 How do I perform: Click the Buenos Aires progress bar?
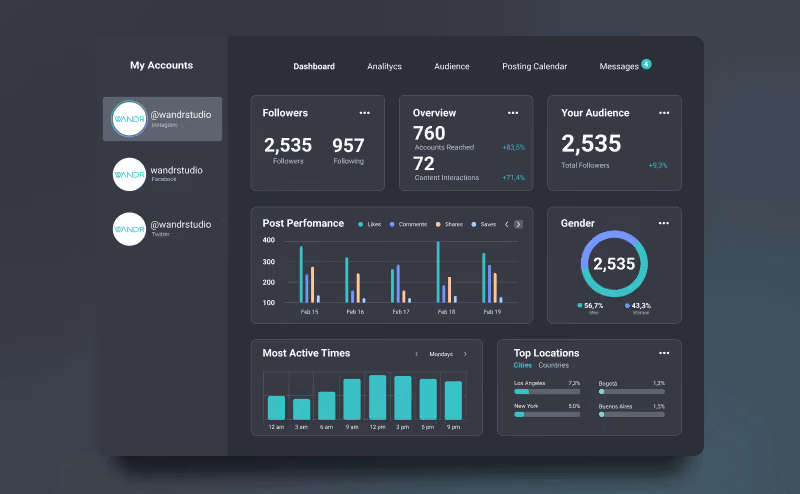[632, 414]
